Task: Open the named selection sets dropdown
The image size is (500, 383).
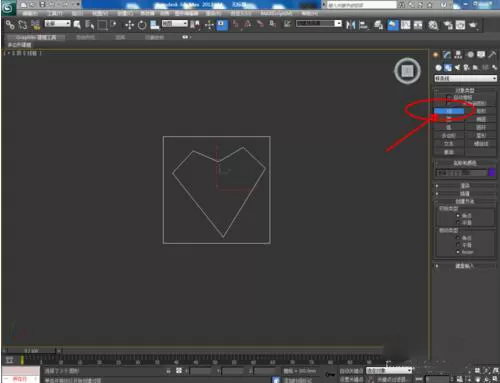Action: (x=319, y=24)
